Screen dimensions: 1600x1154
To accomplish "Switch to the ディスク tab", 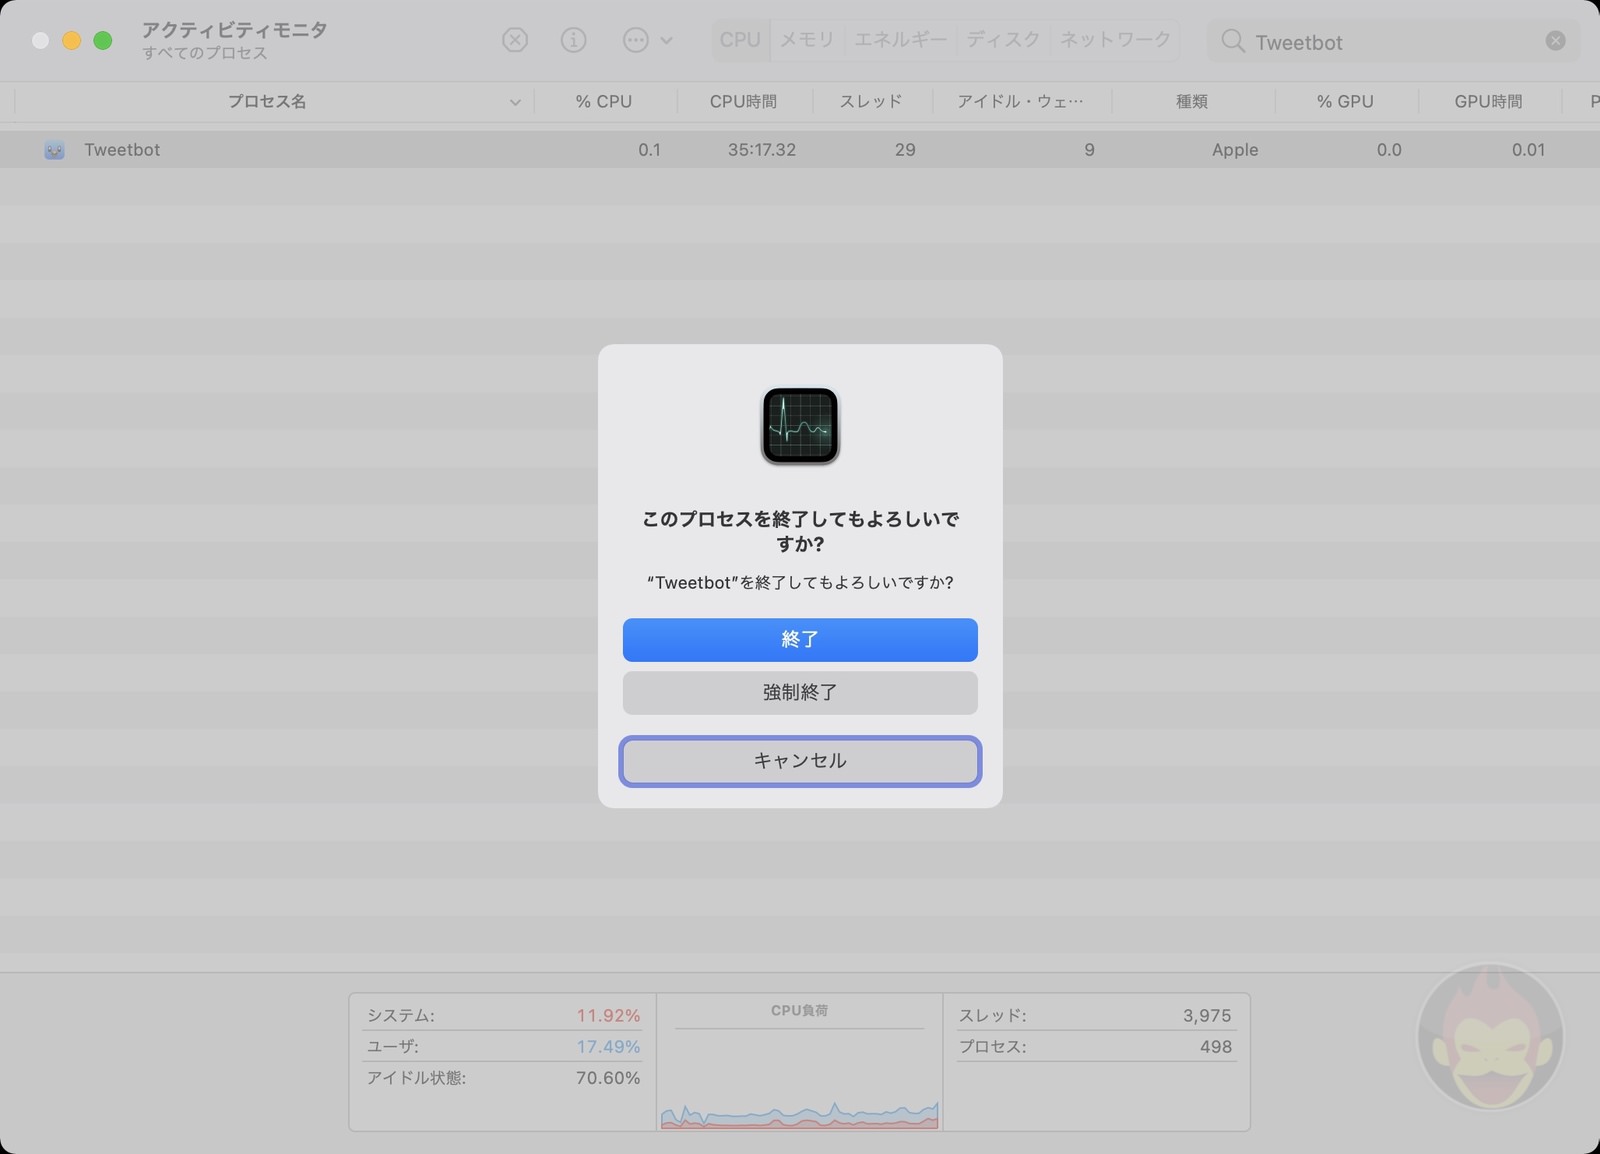I will [1003, 40].
